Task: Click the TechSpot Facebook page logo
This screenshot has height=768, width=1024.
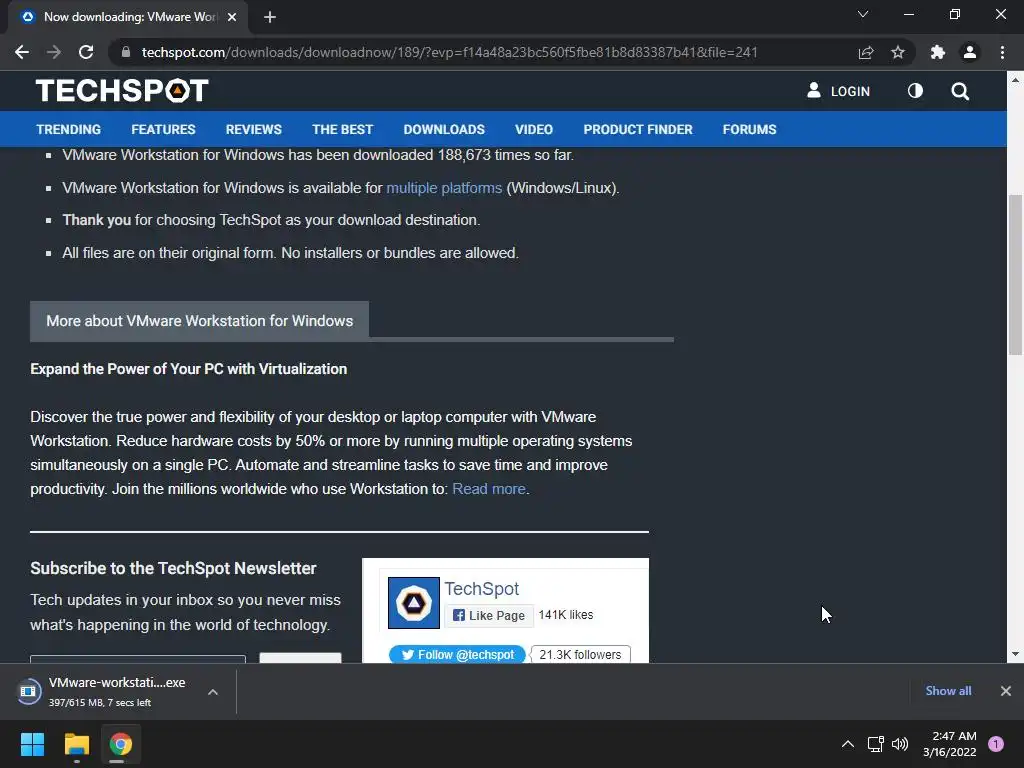Action: (414, 603)
